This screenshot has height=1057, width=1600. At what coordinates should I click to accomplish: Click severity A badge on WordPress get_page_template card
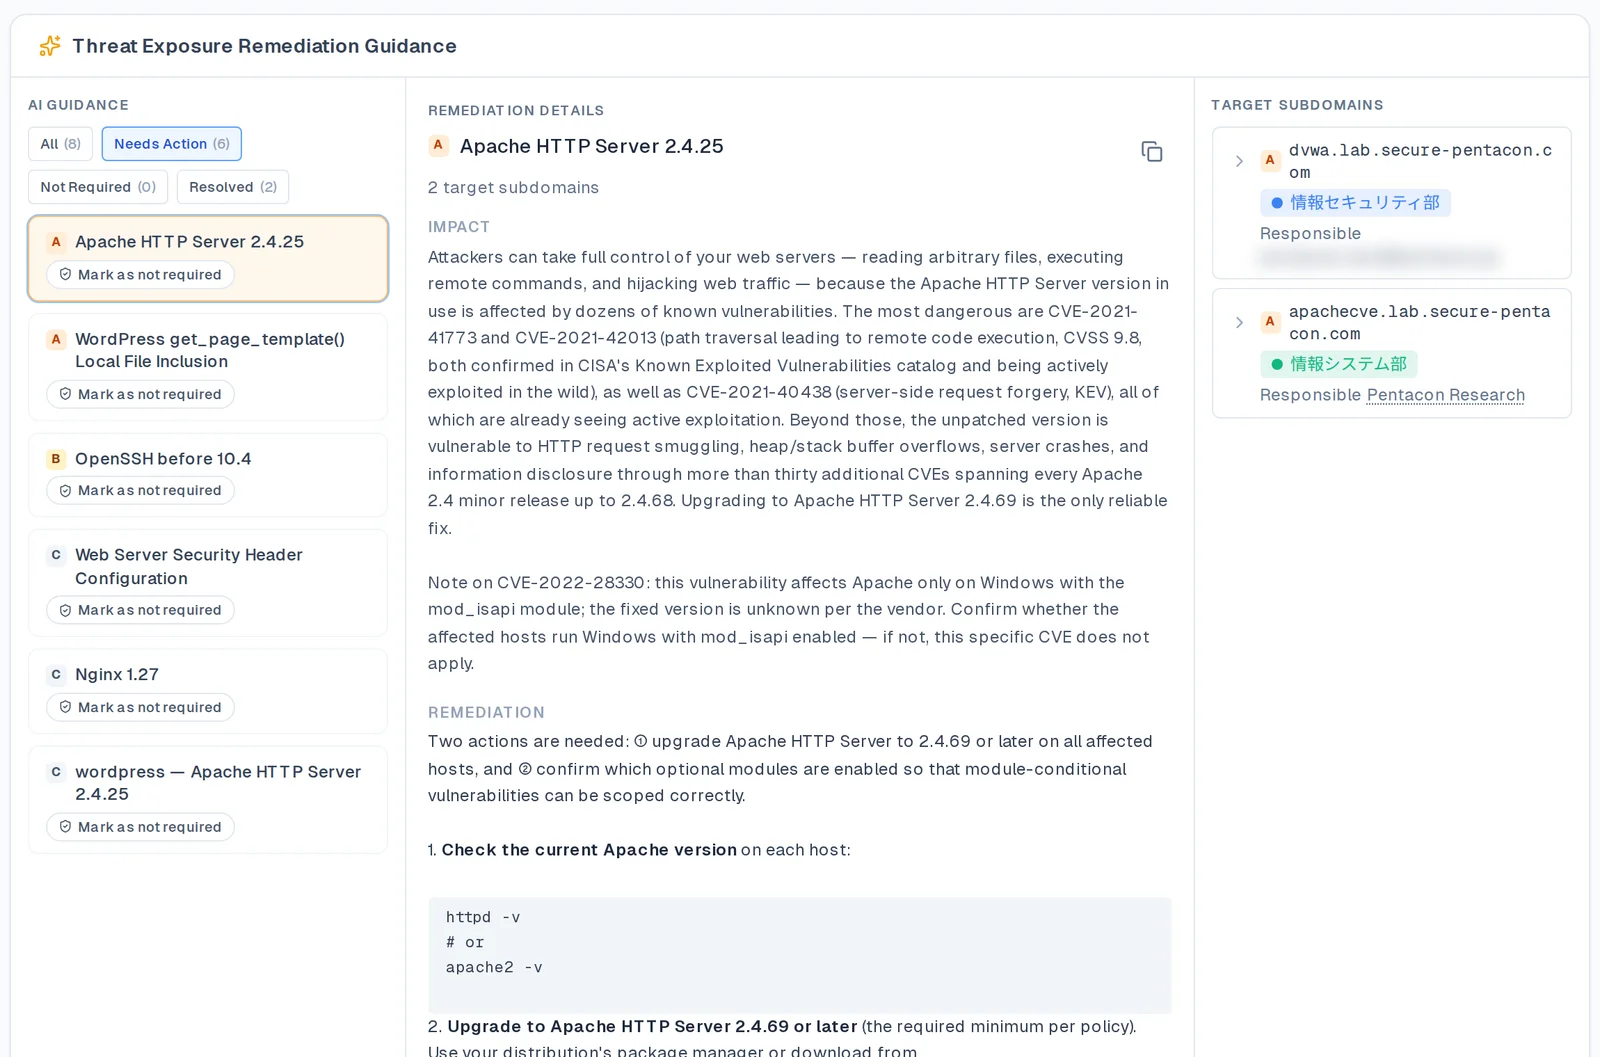56,339
